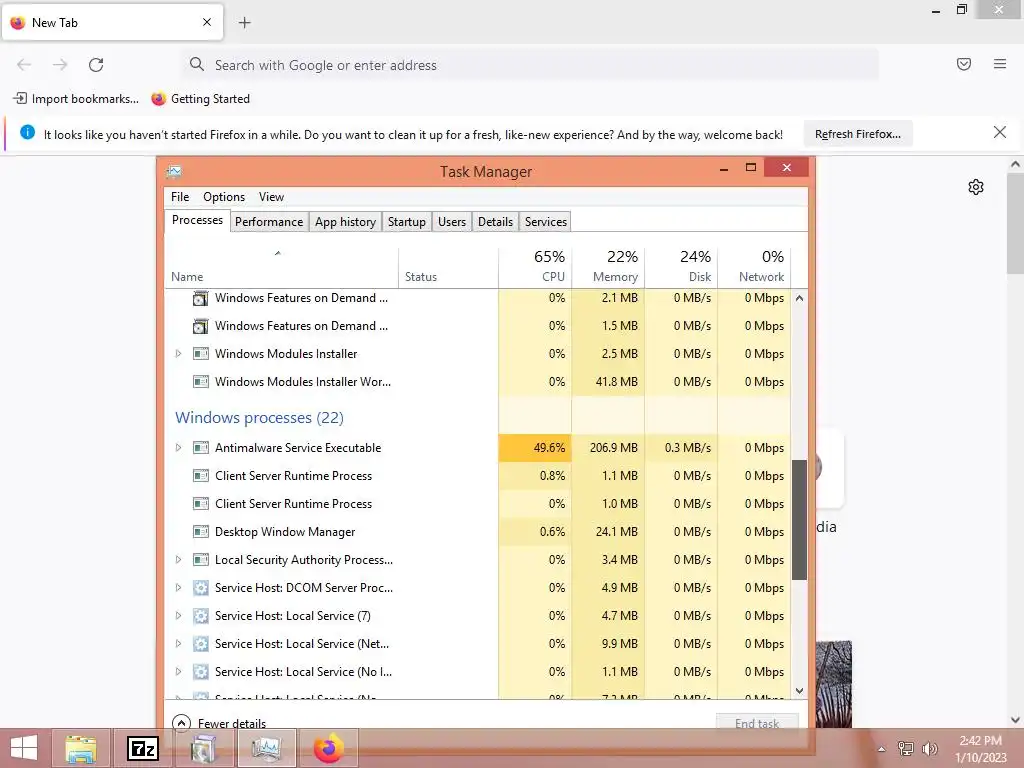Viewport: 1024px width, 768px height.
Task: Open the Windows Start button
Action: point(24,748)
